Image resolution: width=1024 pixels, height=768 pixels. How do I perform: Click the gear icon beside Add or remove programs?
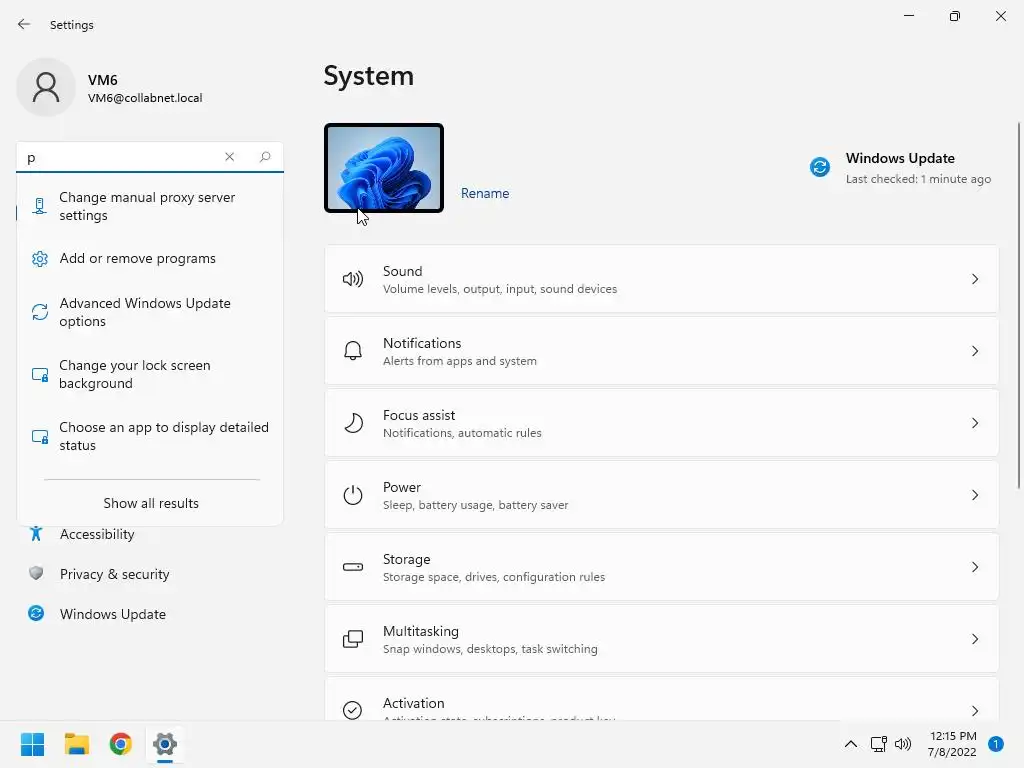[40, 259]
